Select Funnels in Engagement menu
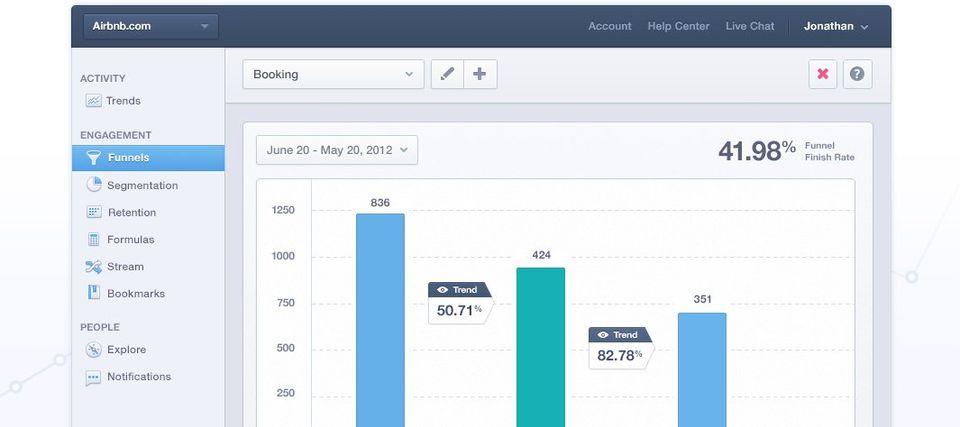 click(148, 157)
